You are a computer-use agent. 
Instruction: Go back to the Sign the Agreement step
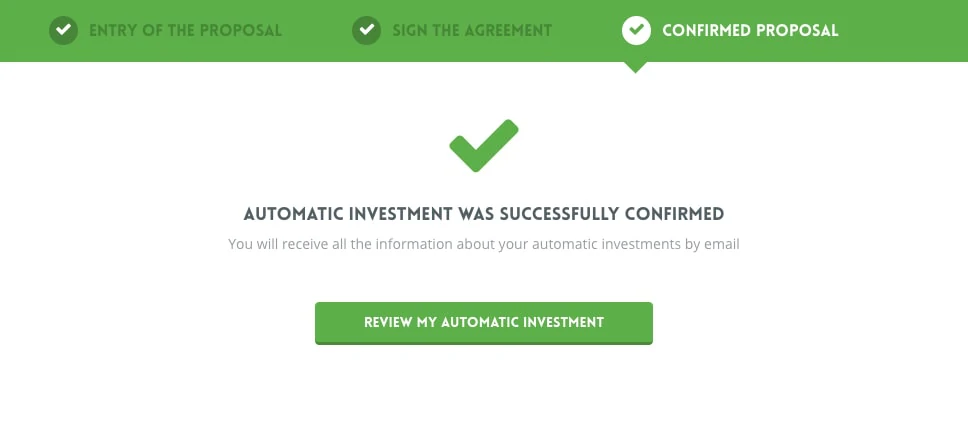point(472,30)
